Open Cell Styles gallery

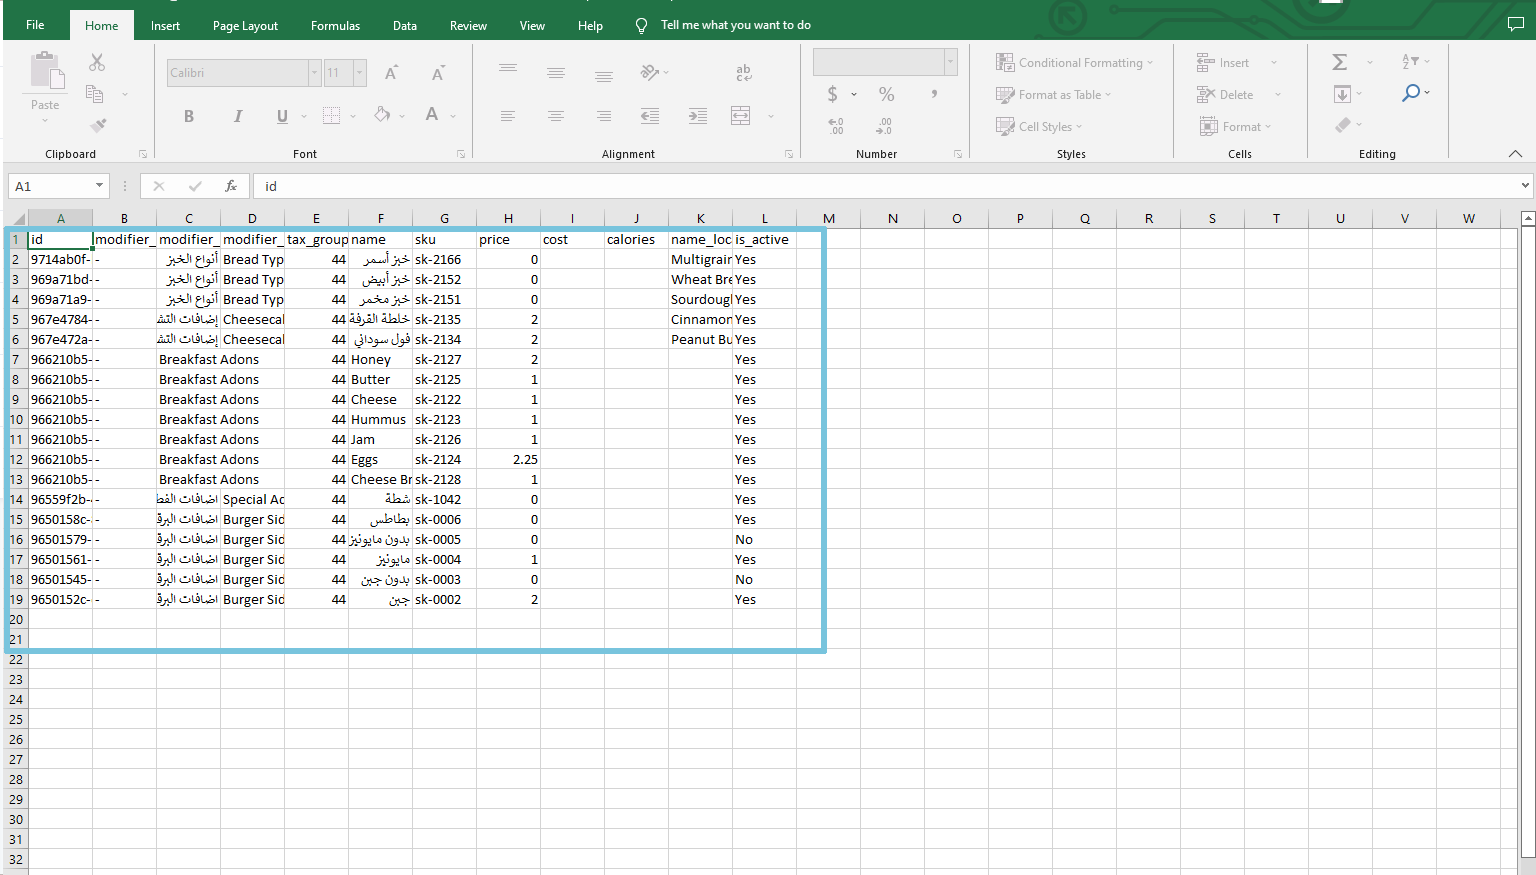point(1040,126)
